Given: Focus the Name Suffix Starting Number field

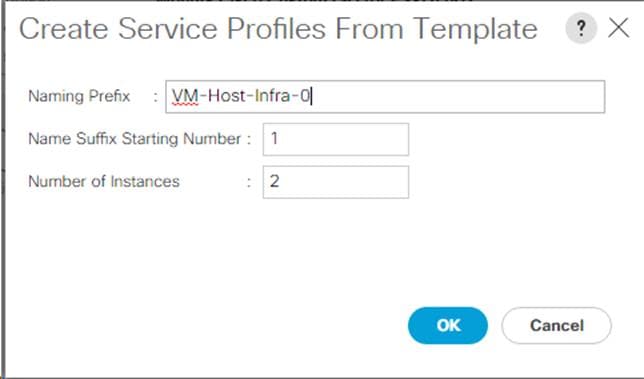Looking at the screenshot, I should (x=336, y=139).
